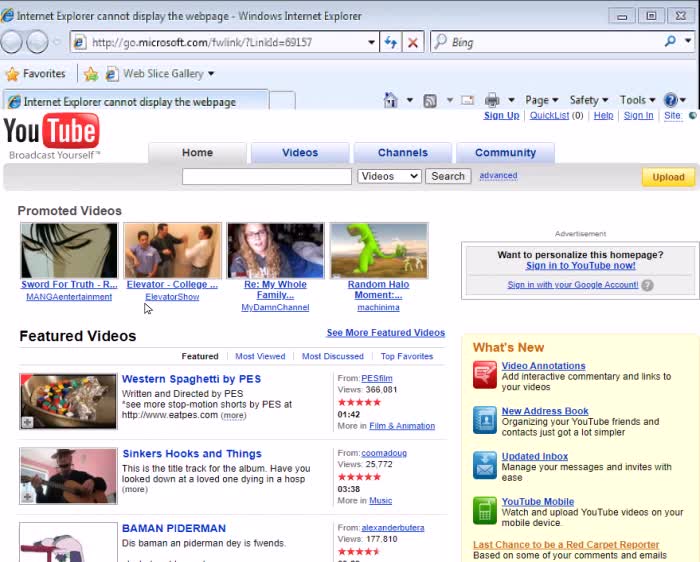Screen dimensions: 700x562
Task: Expand the Tools menu dropdown
Action: (x=637, y=100)
